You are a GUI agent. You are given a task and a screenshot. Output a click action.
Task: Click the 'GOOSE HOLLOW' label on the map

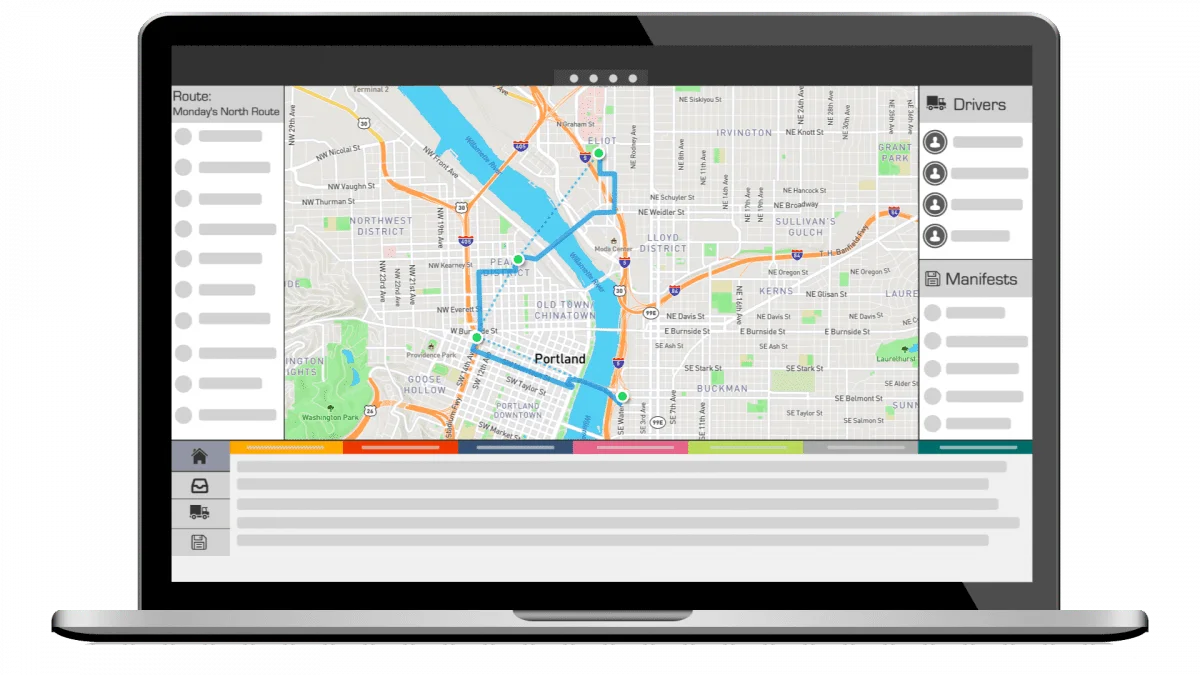click(x=425, y=385)
